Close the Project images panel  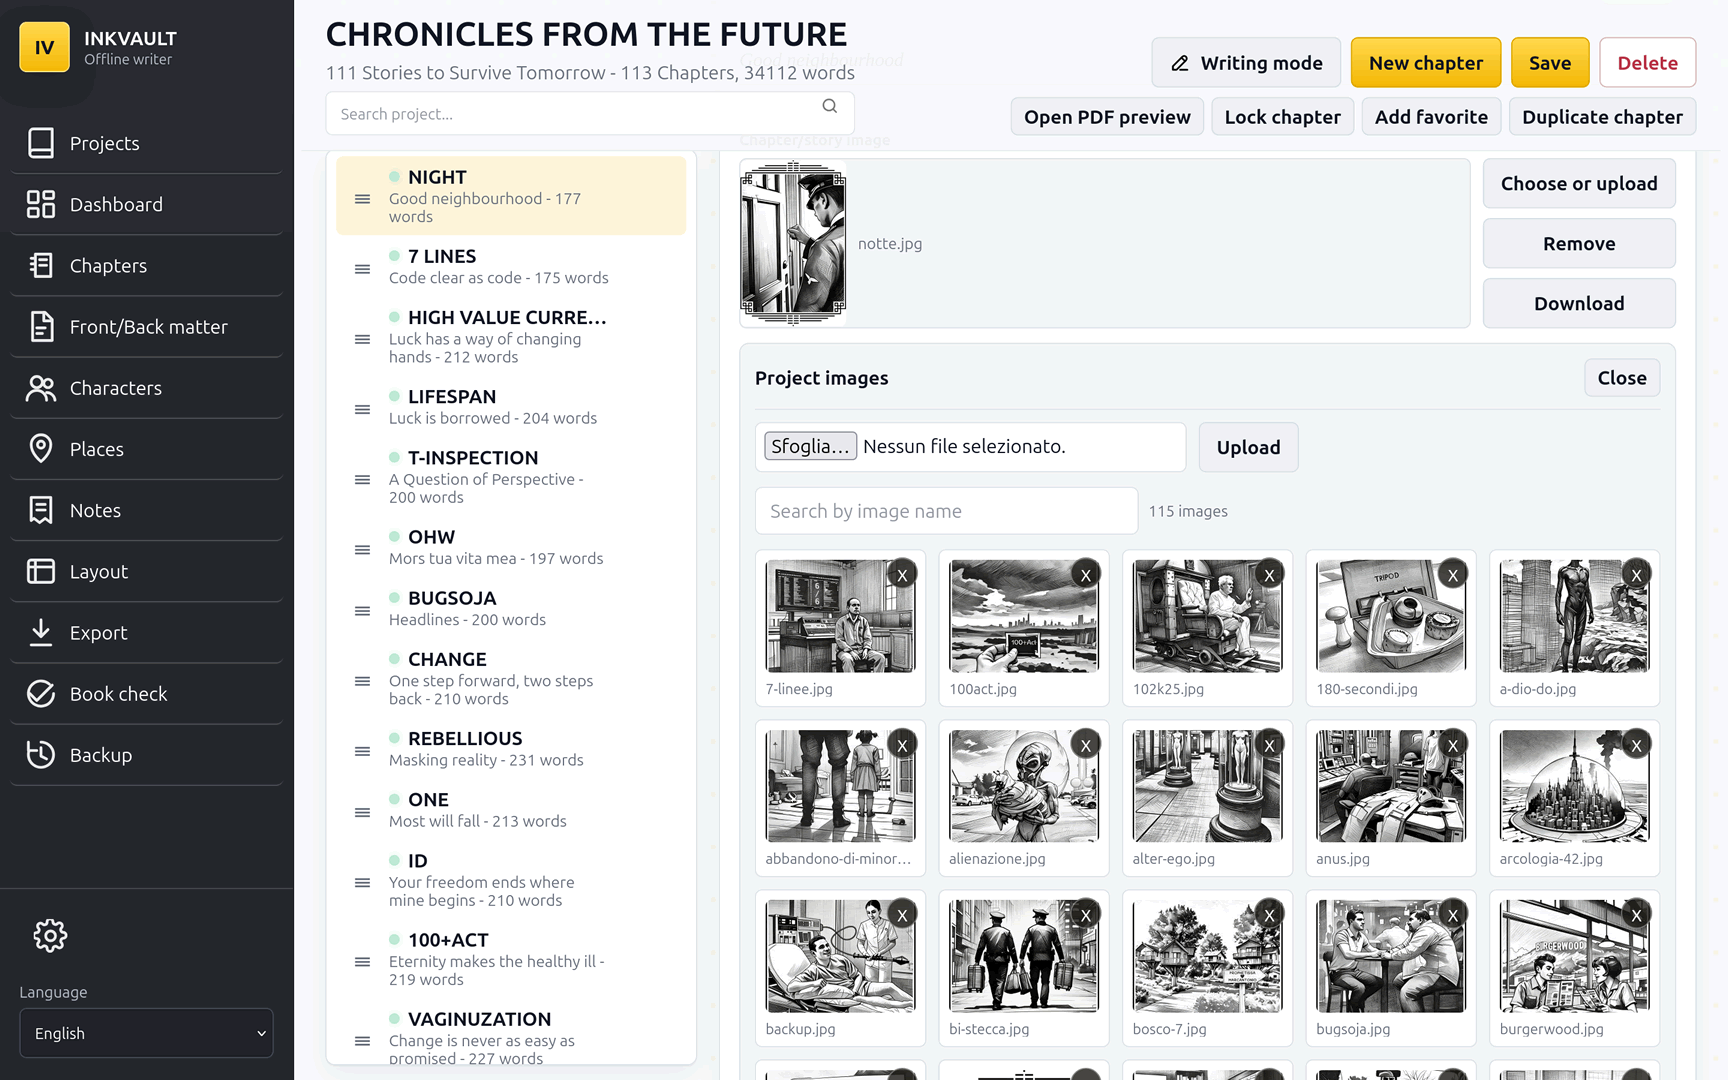tap(1622, 378)
